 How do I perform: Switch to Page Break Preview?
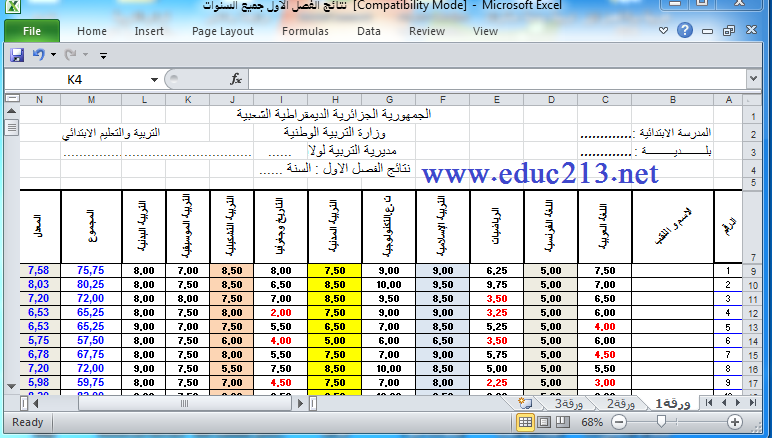tap(562, 422)
